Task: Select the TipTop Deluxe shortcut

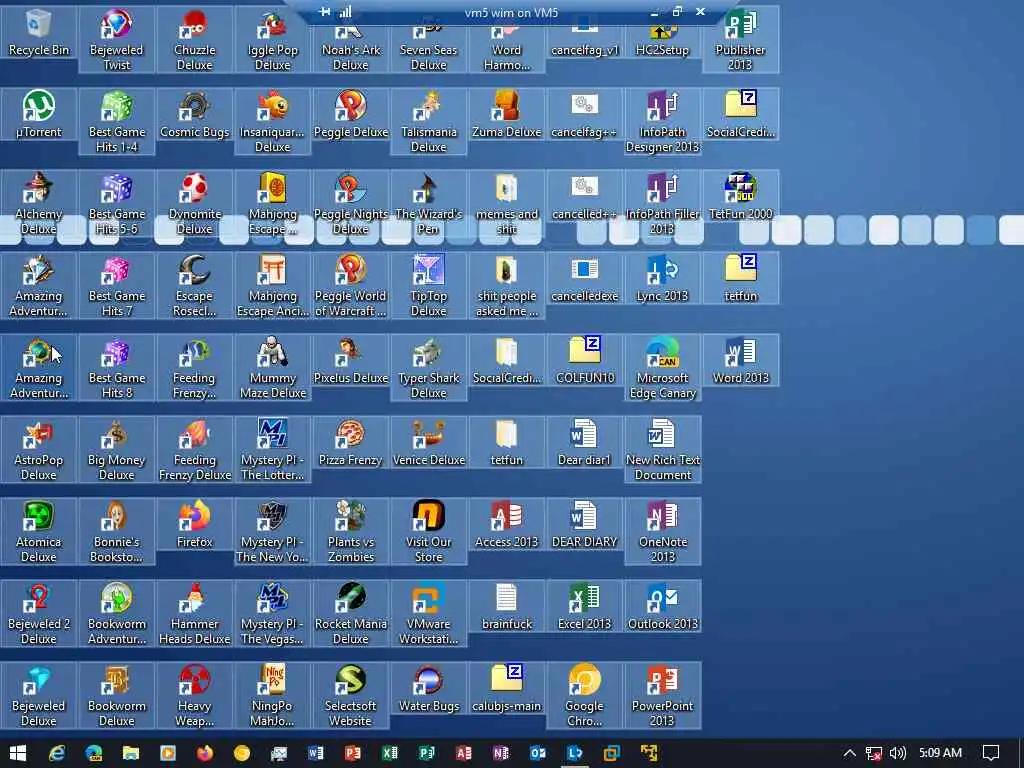Action: coord(428,286)
